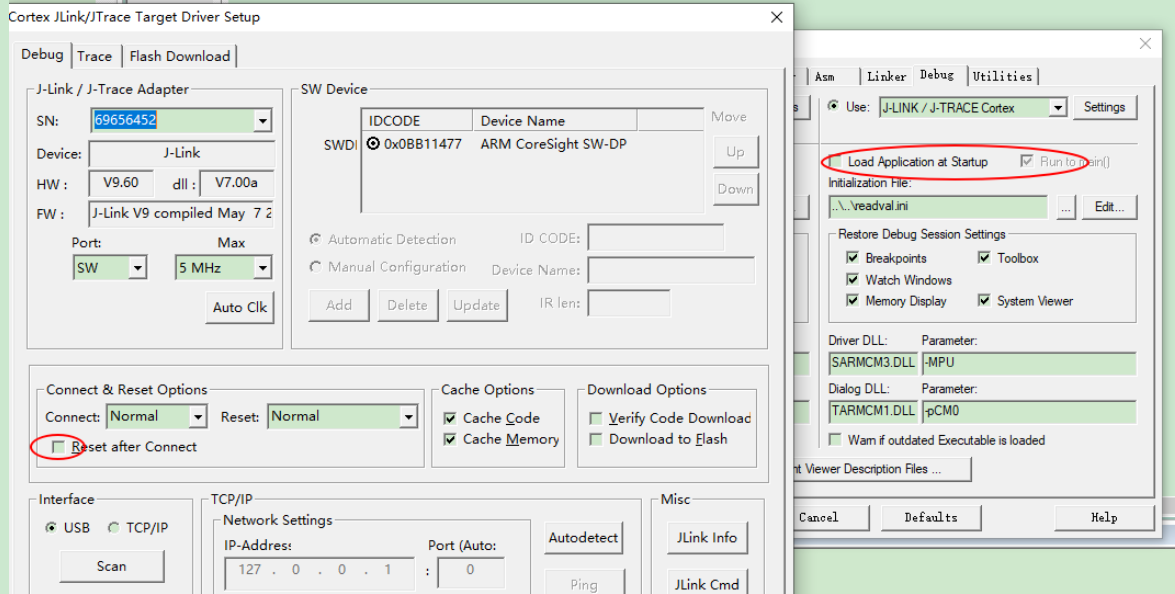The width and height of the screenshot is (1175, 594).
Task: Select the Debug tab in Target Driver Setup
Action: (42, 55)
